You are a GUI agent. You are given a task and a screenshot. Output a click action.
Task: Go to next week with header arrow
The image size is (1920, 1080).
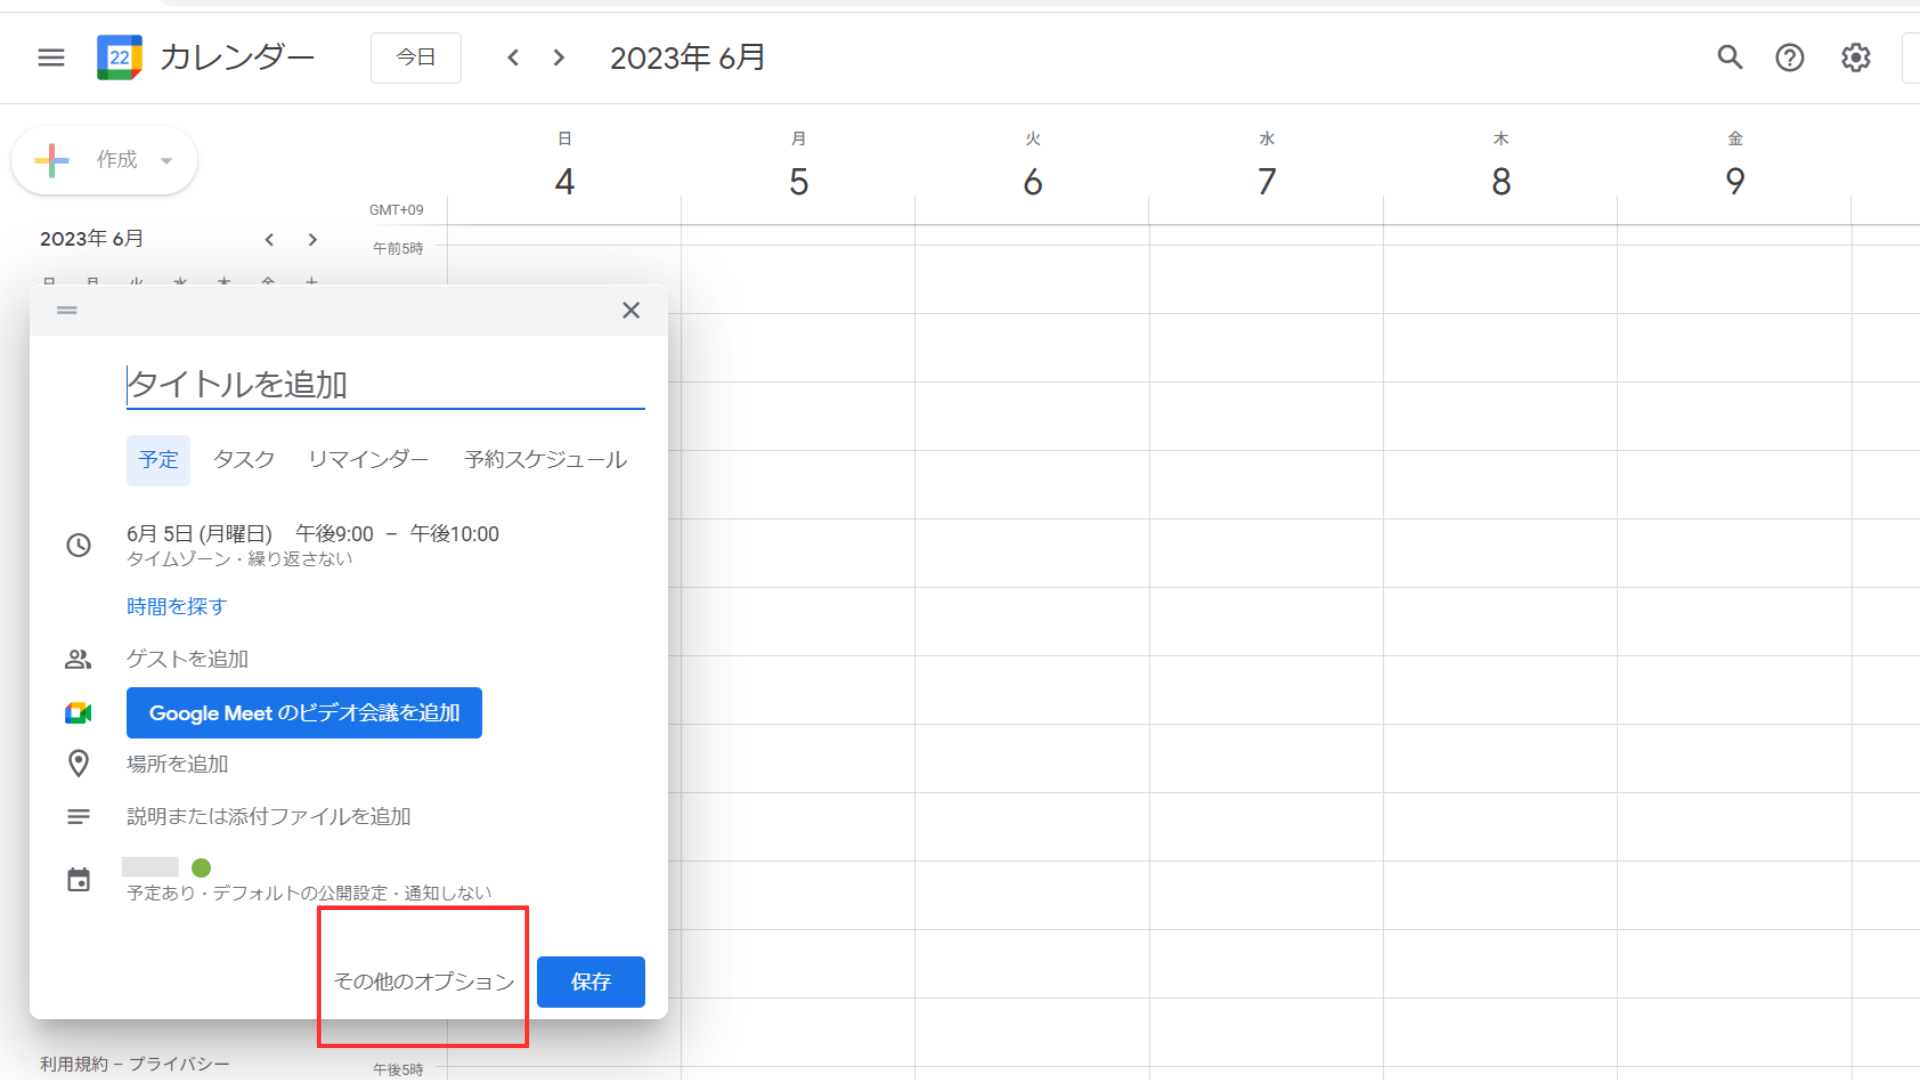coord(559,58)
